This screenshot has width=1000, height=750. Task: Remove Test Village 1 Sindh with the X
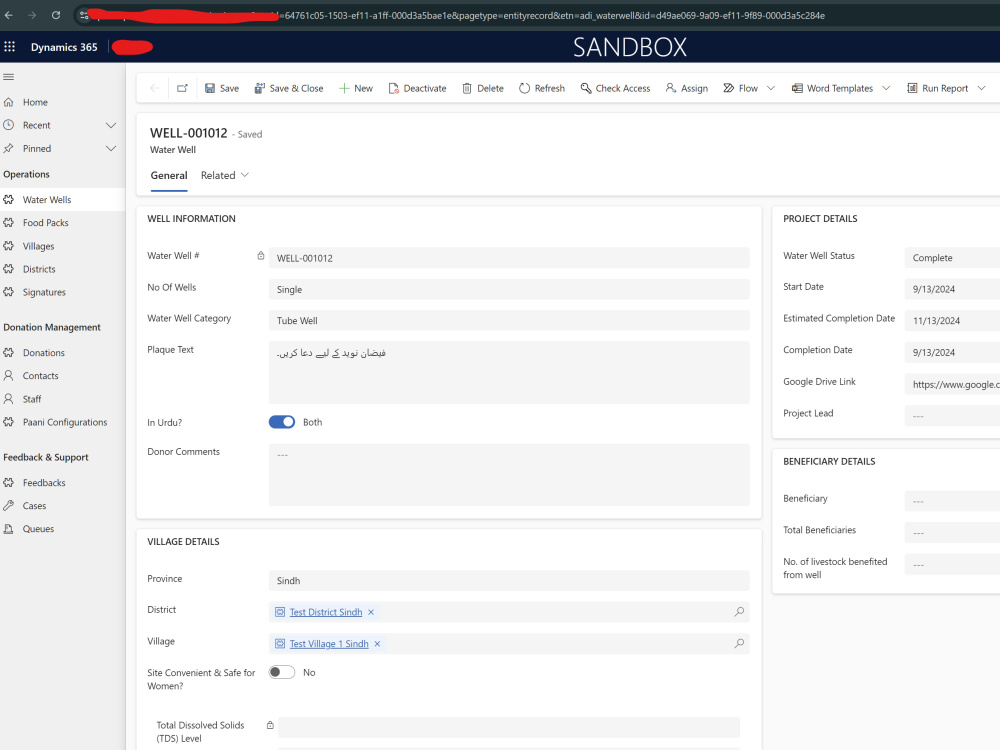pyautogui.click(x=377, y=643)
